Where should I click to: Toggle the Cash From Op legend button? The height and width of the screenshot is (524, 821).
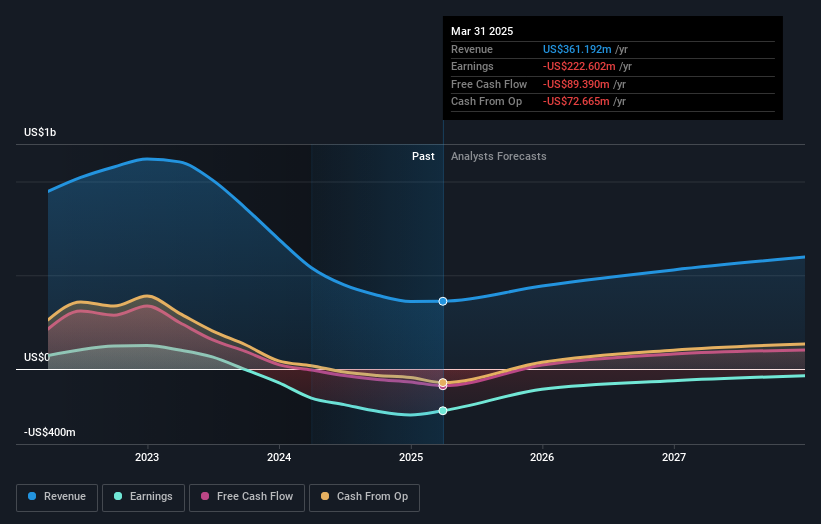coord(364,497)
